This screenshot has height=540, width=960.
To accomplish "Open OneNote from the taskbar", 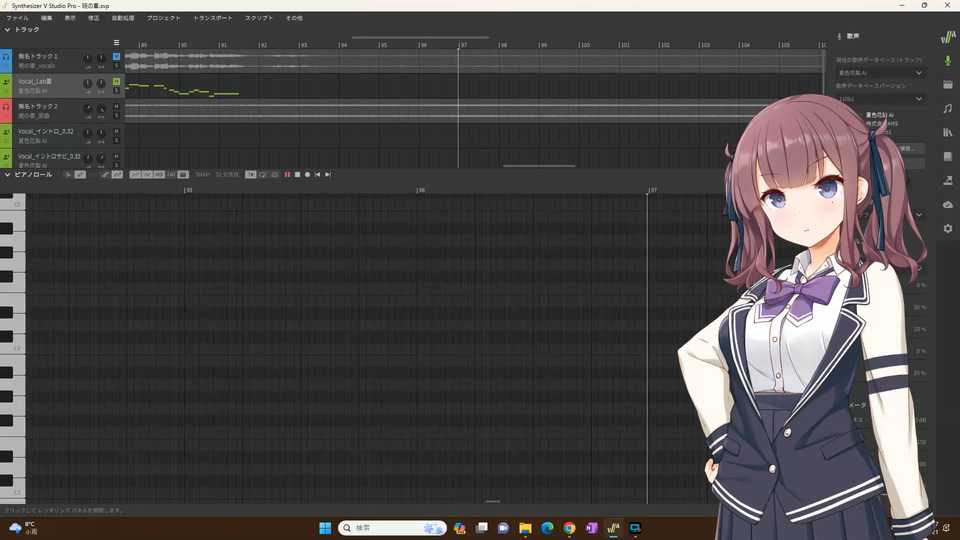I will (591, 528).
